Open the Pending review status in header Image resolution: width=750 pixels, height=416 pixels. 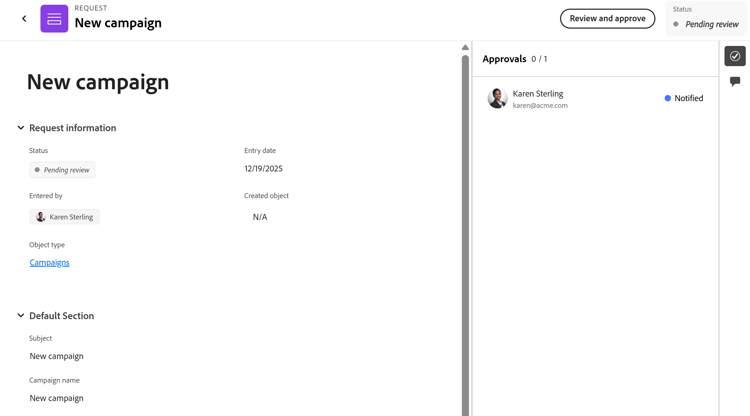[706, 19]
